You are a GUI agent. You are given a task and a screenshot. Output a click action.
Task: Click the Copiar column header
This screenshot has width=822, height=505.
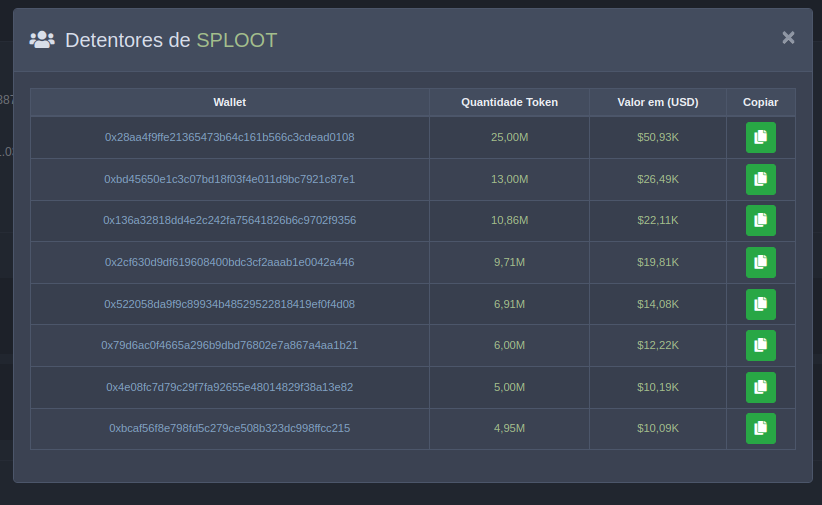[x=761, y=102]
